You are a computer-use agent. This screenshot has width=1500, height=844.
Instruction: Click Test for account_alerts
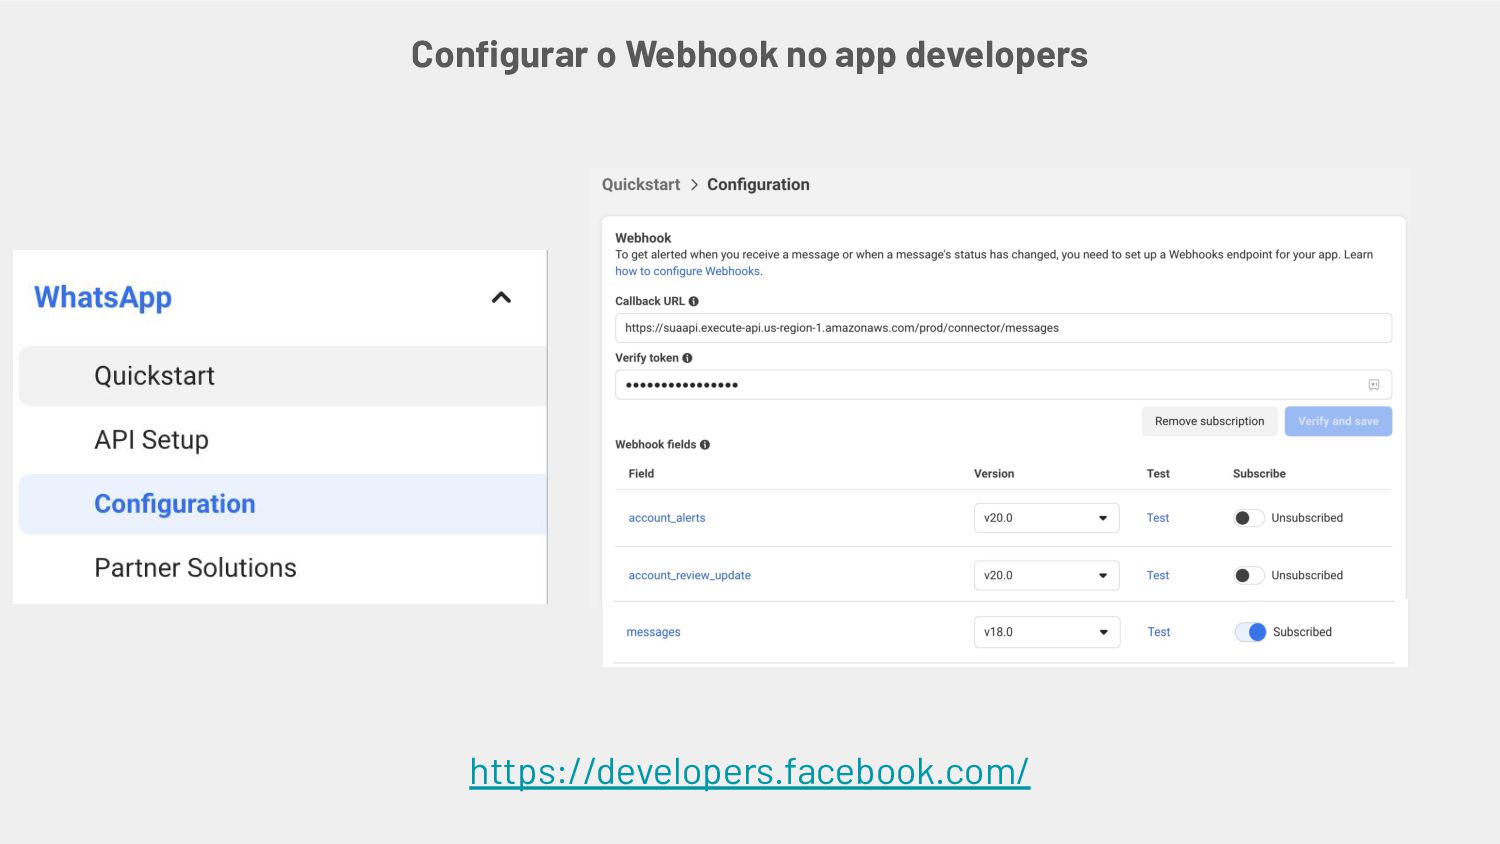tap(1158, 518)
